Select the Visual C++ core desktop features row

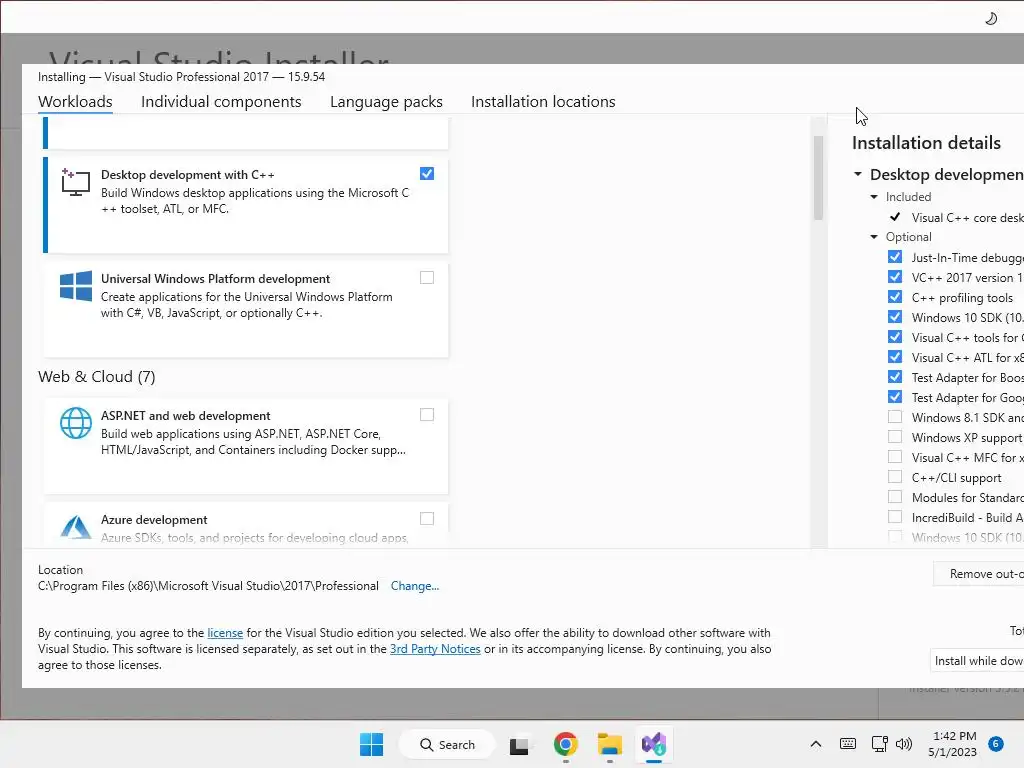(957, 217)
